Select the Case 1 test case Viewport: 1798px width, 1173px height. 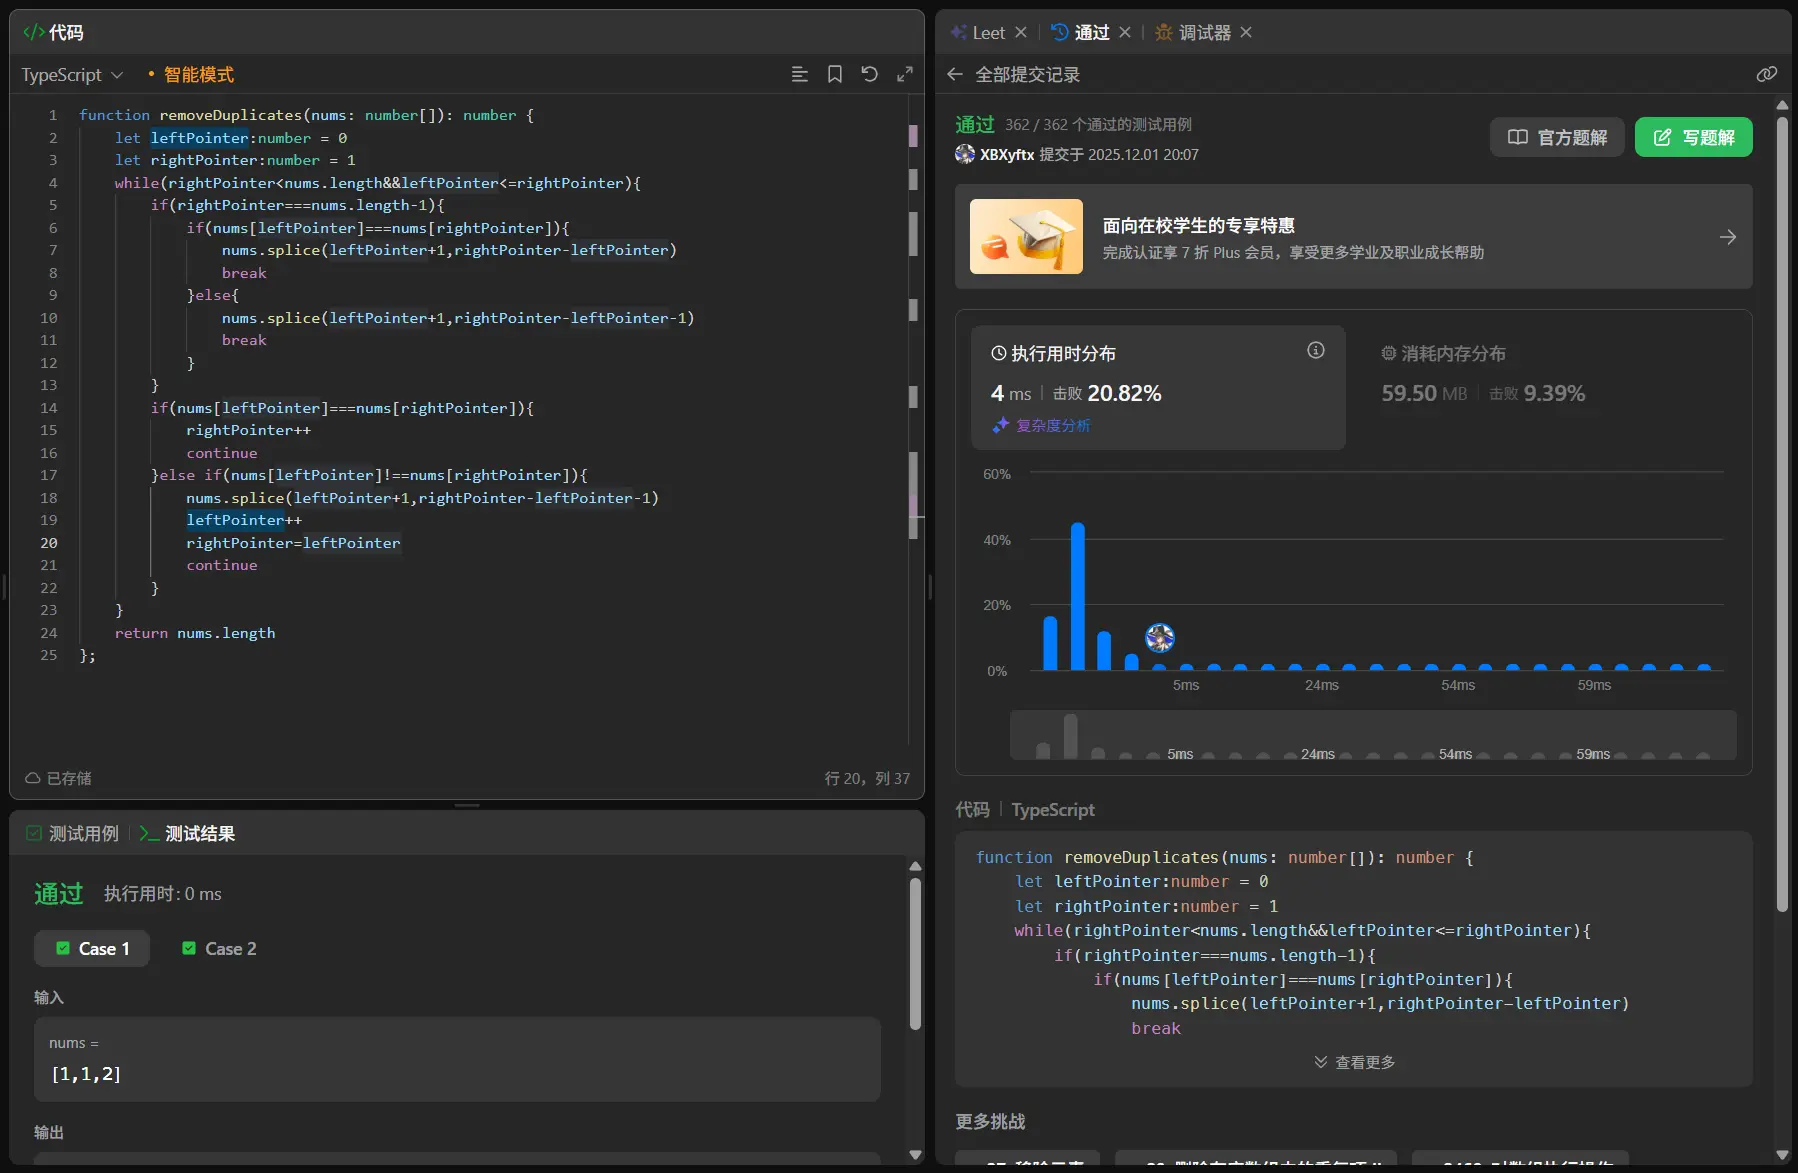(92, 949)
